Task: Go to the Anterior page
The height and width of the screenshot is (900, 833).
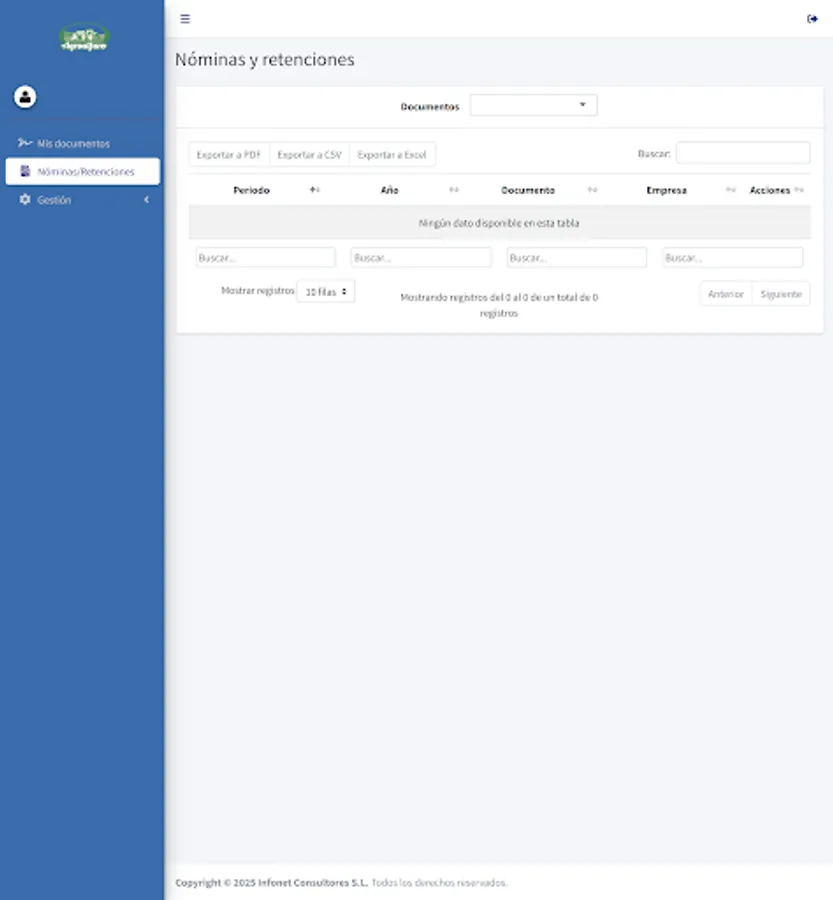Action: (726, 294)
